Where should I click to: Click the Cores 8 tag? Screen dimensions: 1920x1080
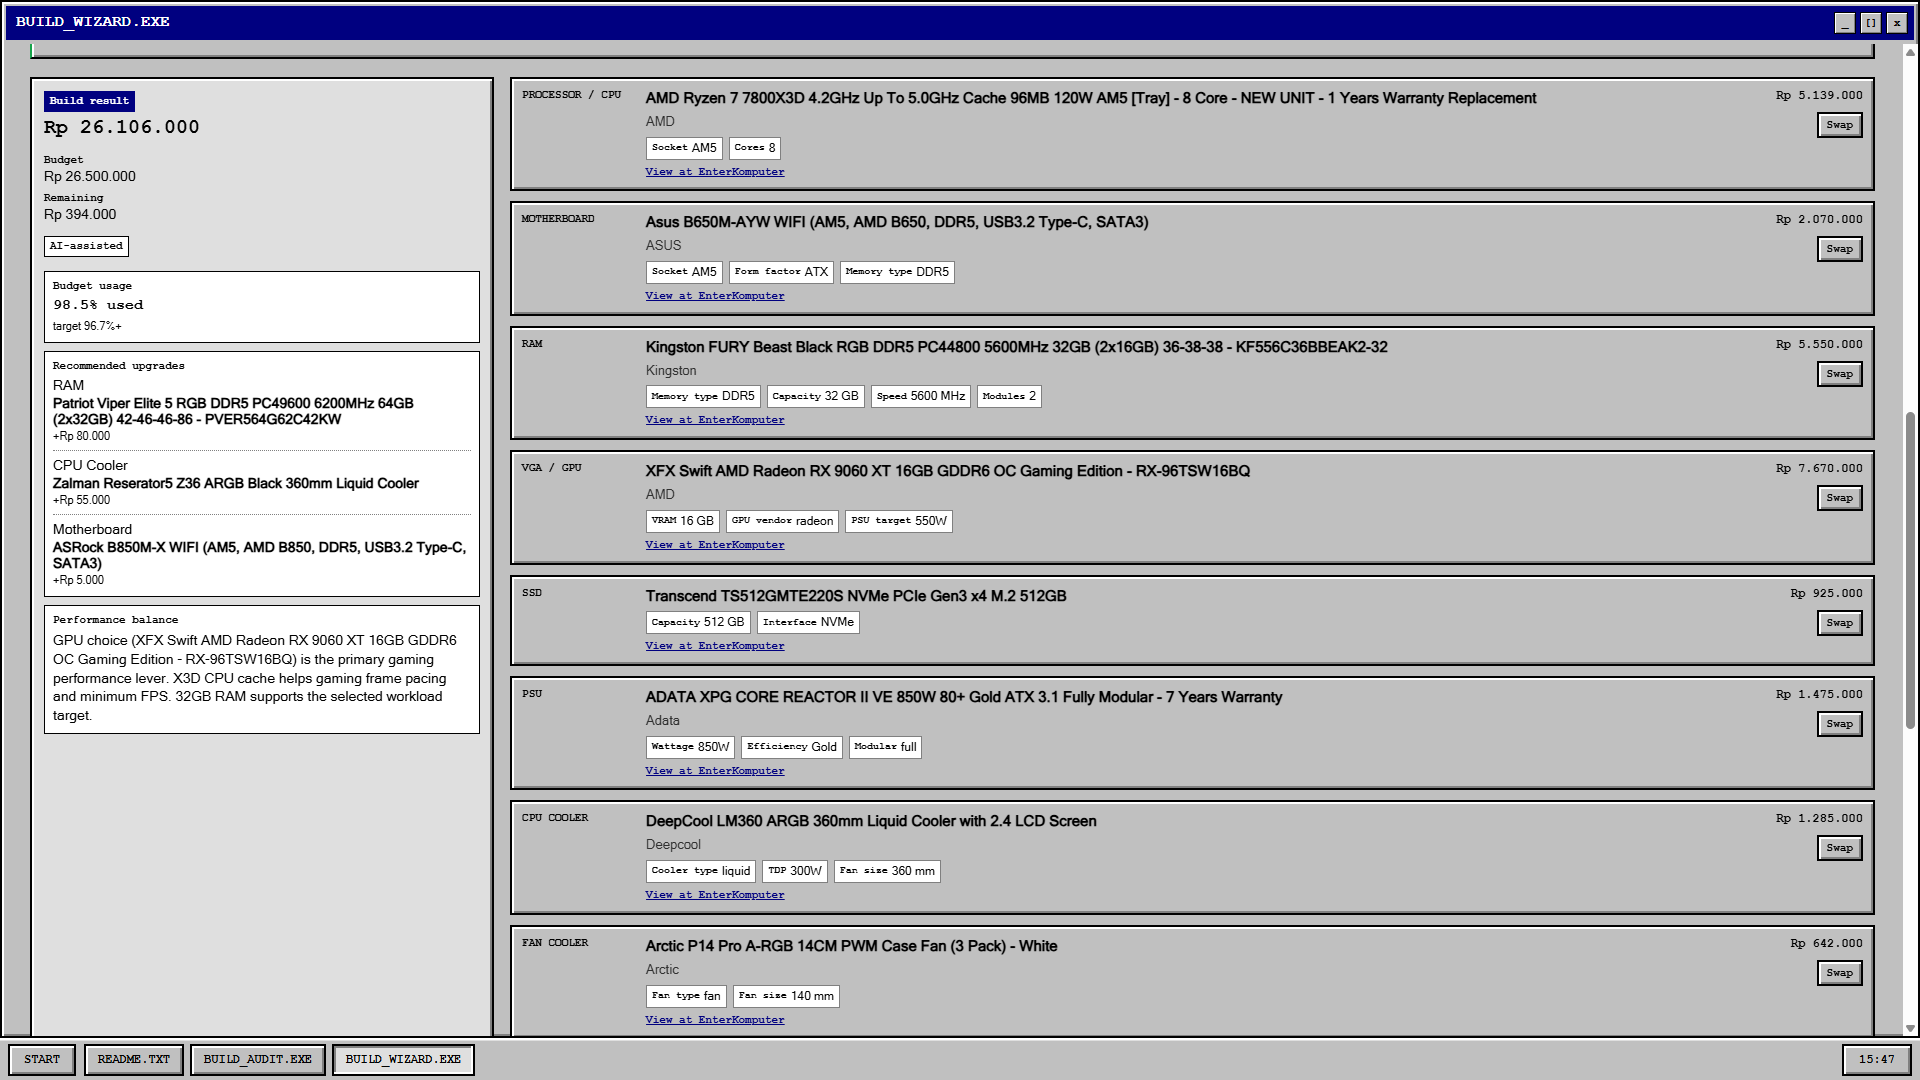(755, 148)
